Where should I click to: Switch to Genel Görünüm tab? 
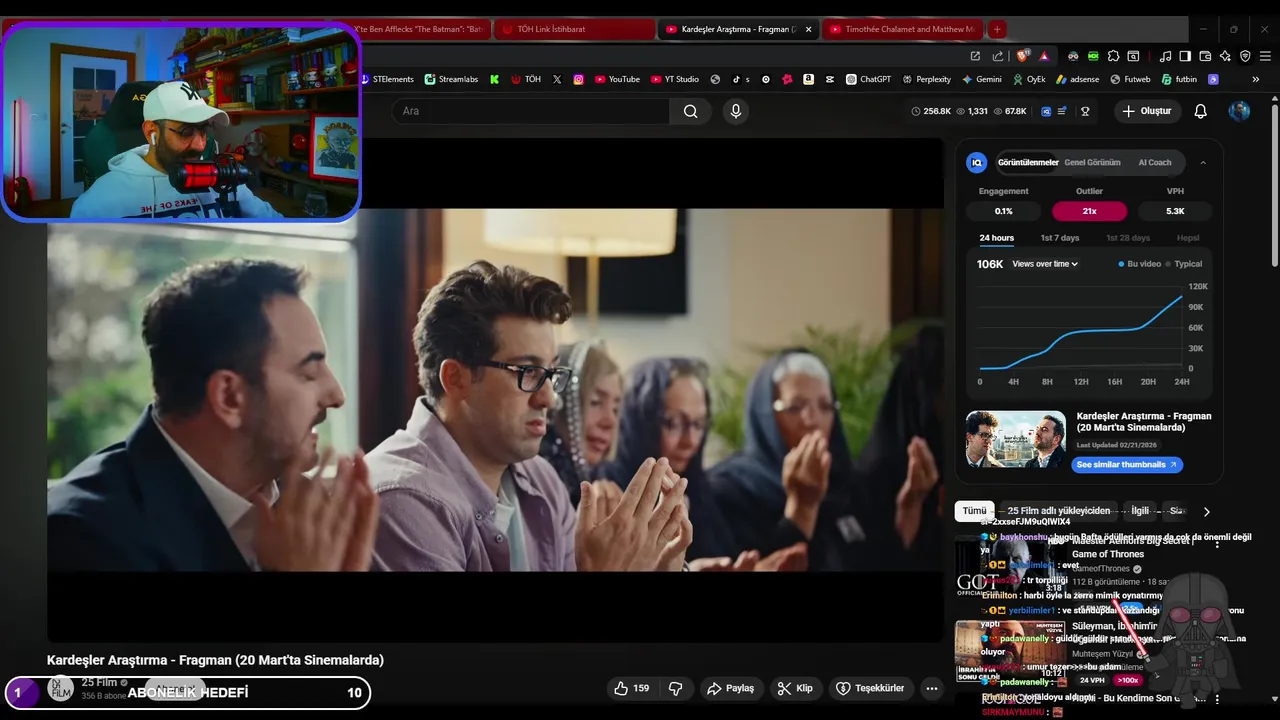pos(1092,162)
